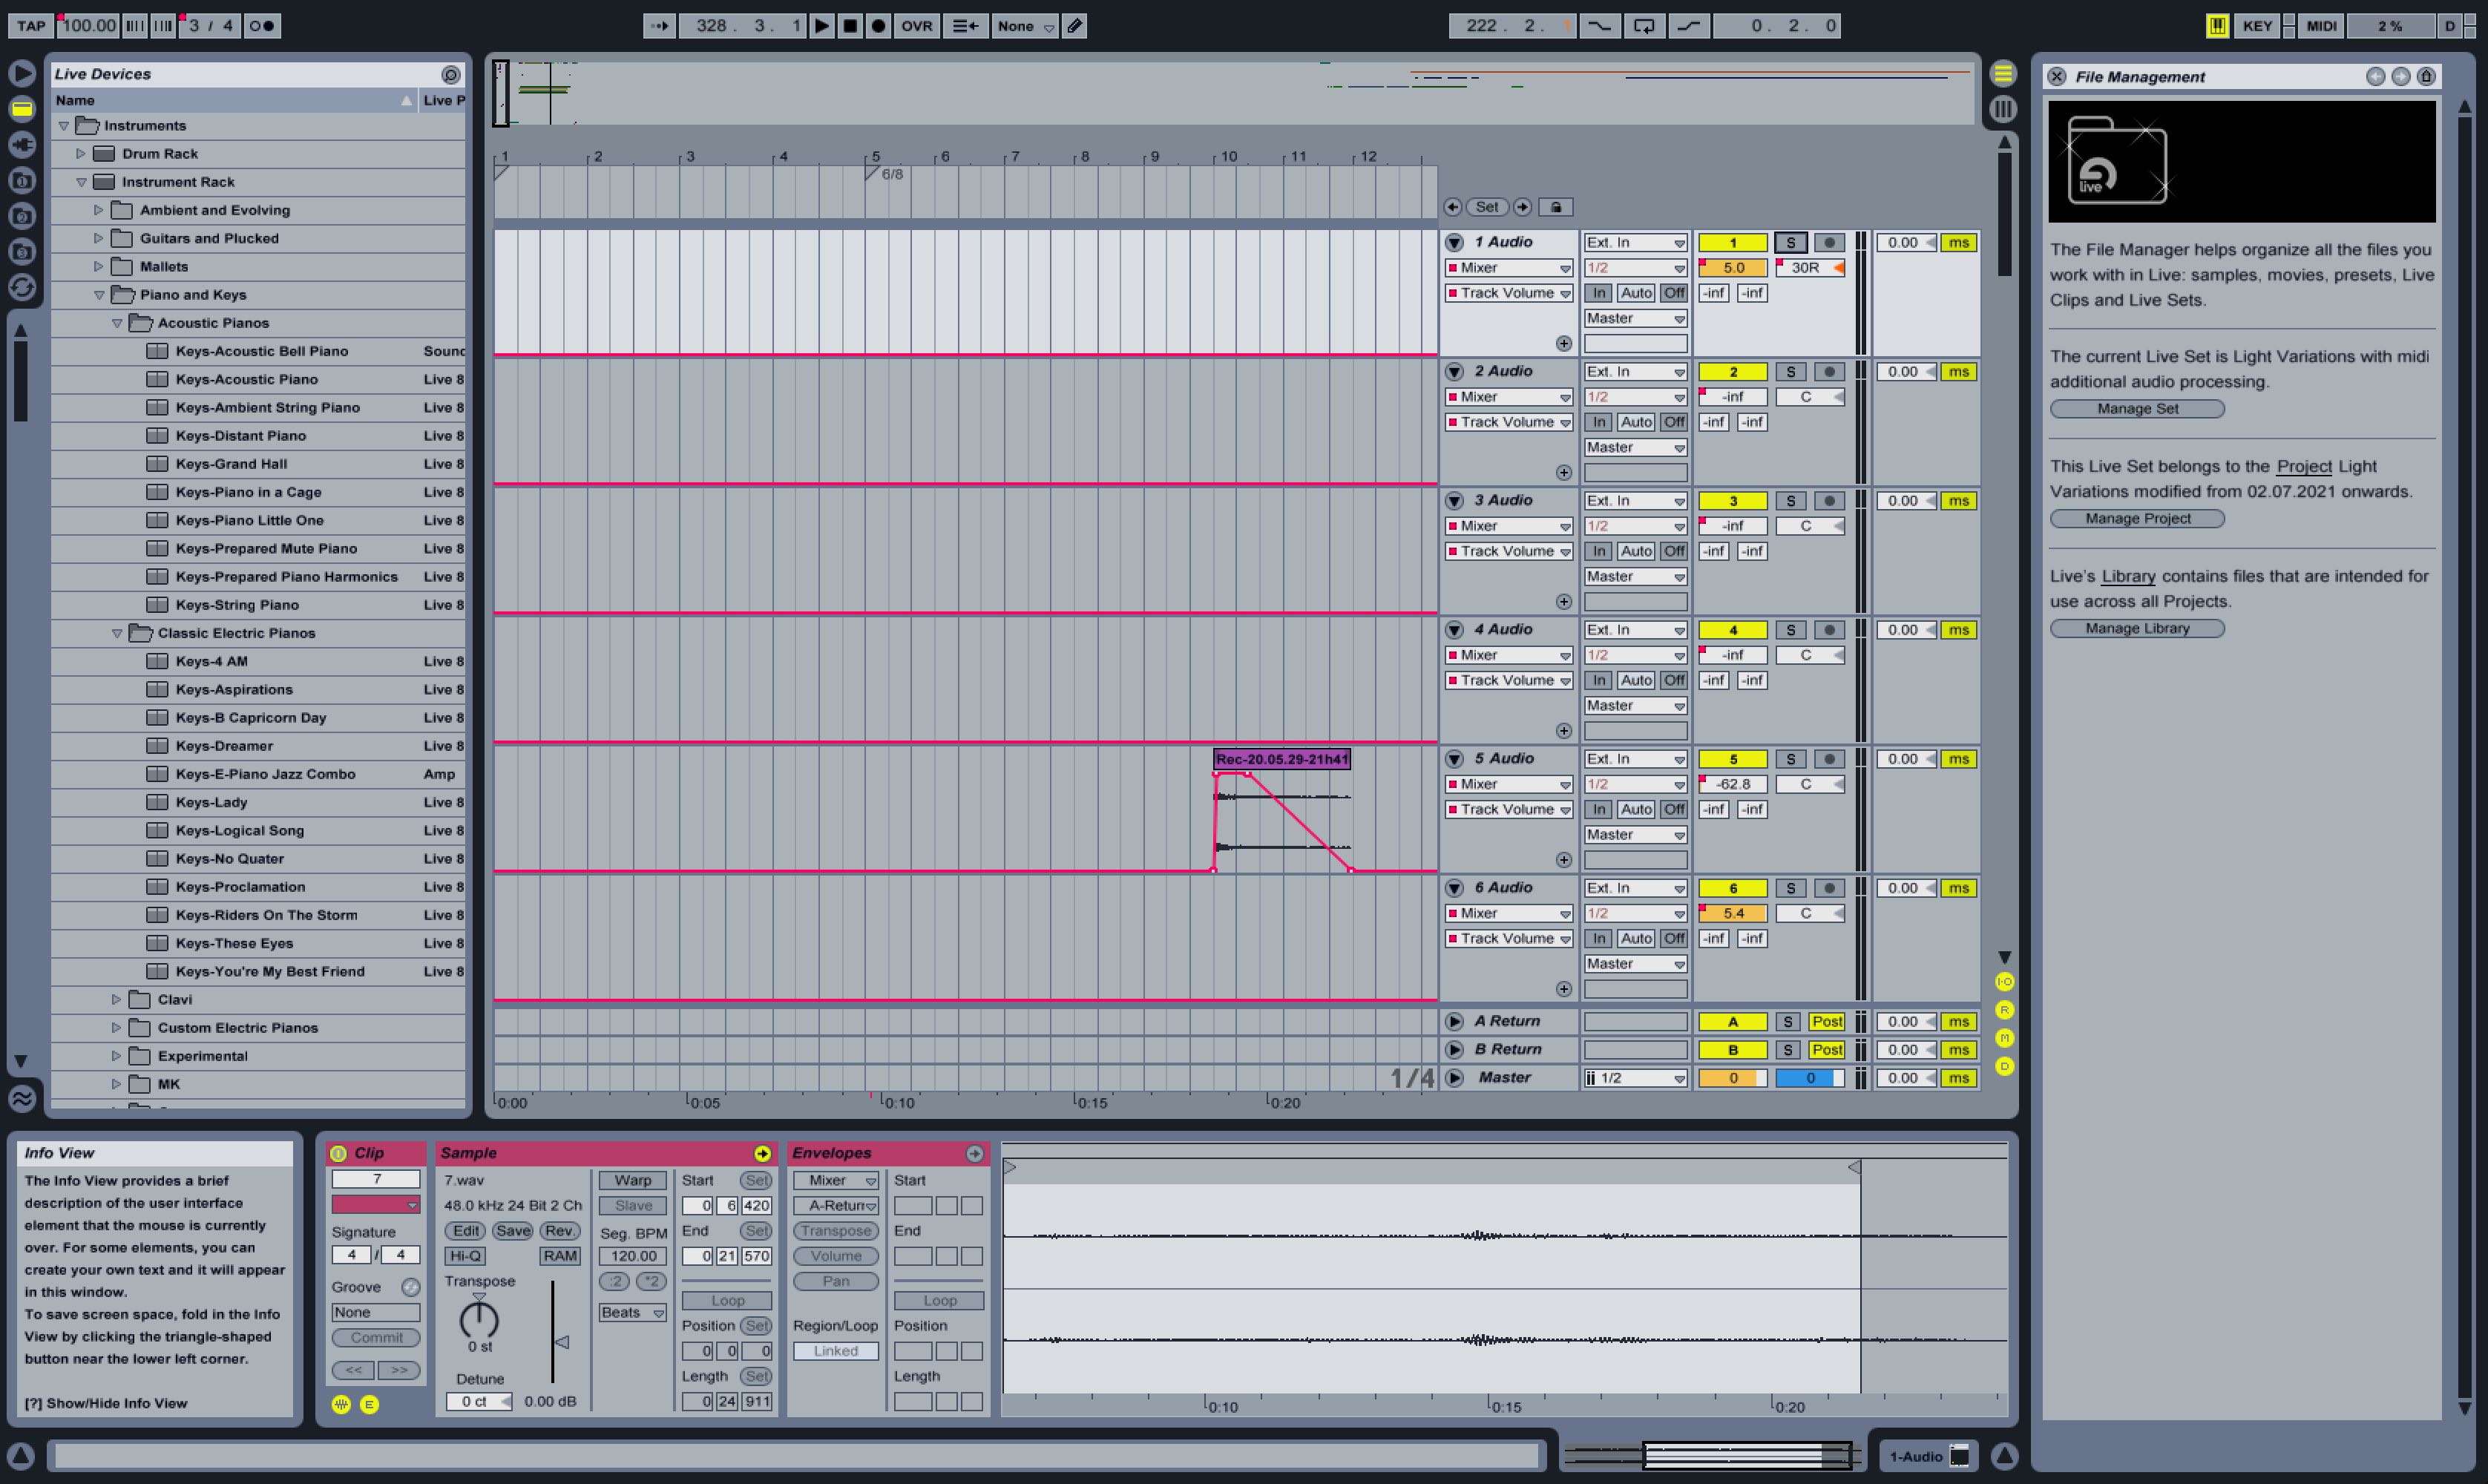Image resolution: width=2488 pixels, height=1484 pixels.
Task: Enable the Warp switch in the Sample box
Action: (632, 1181)
